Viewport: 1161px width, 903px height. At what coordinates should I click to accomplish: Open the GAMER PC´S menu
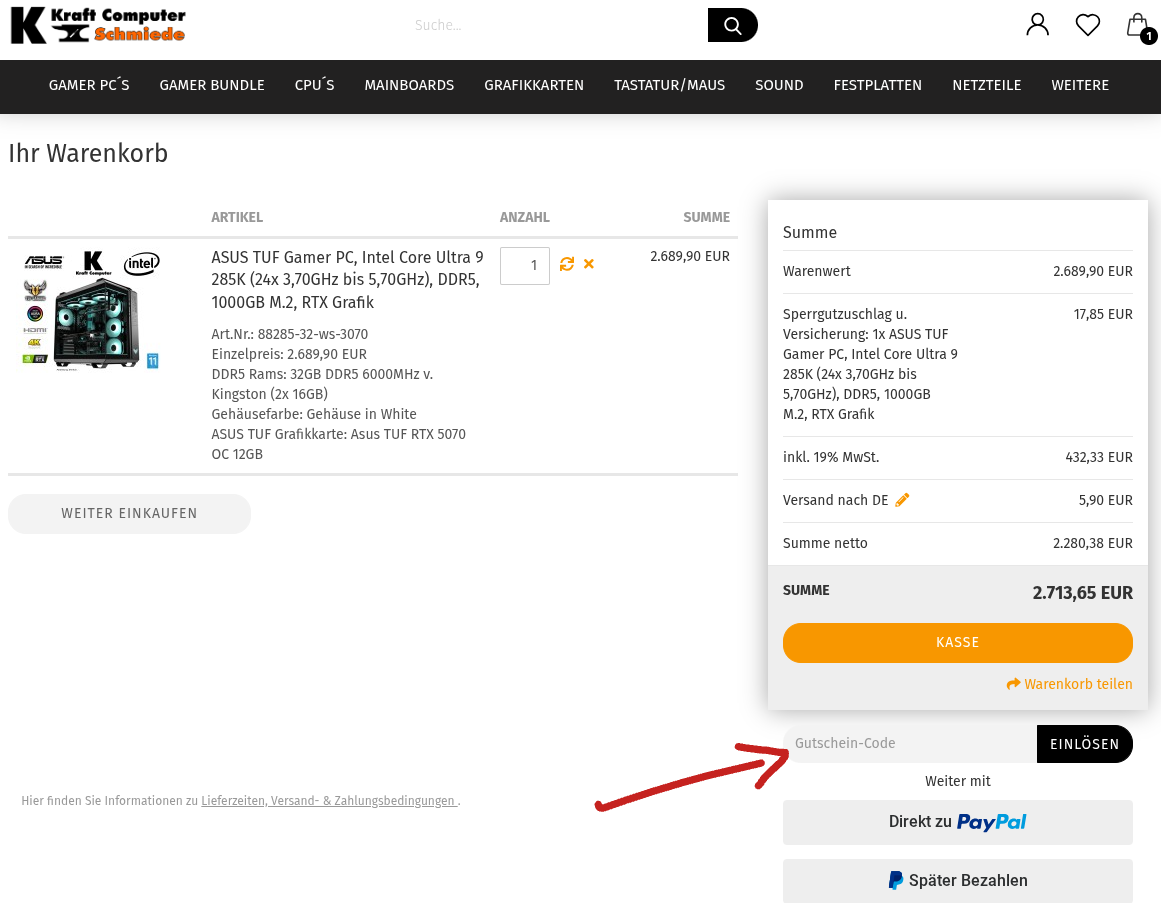click(89, 86)
